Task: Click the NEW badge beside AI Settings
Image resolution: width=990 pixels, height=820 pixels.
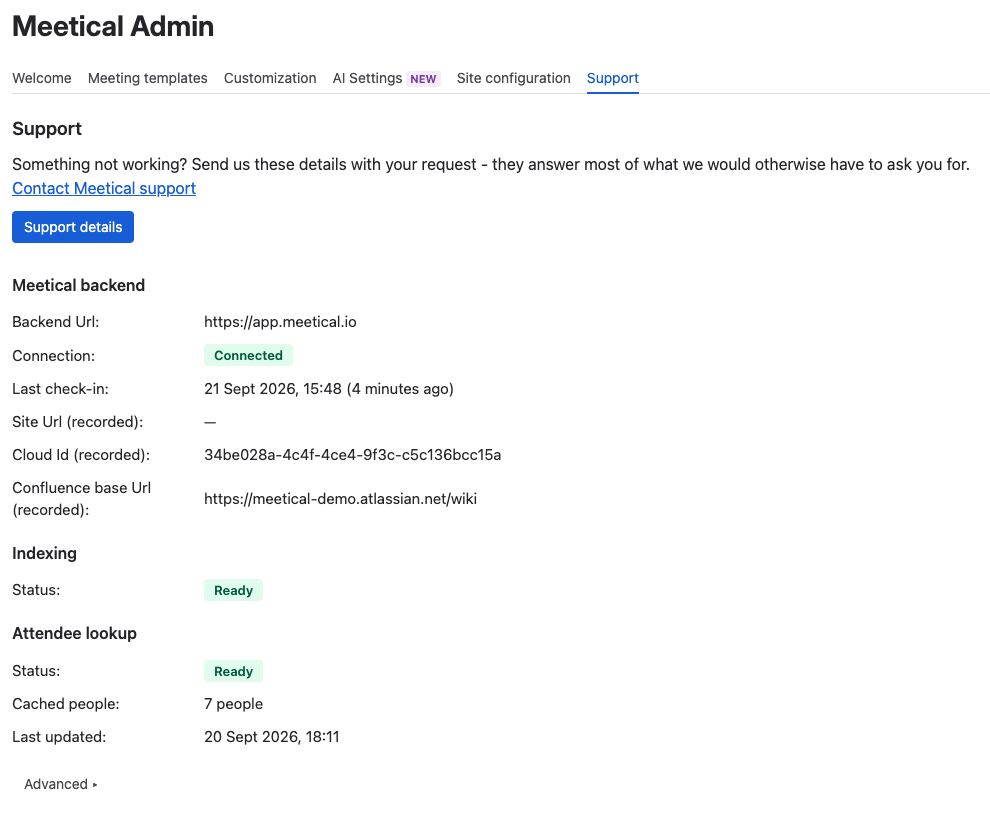Action: pos(423,79)
